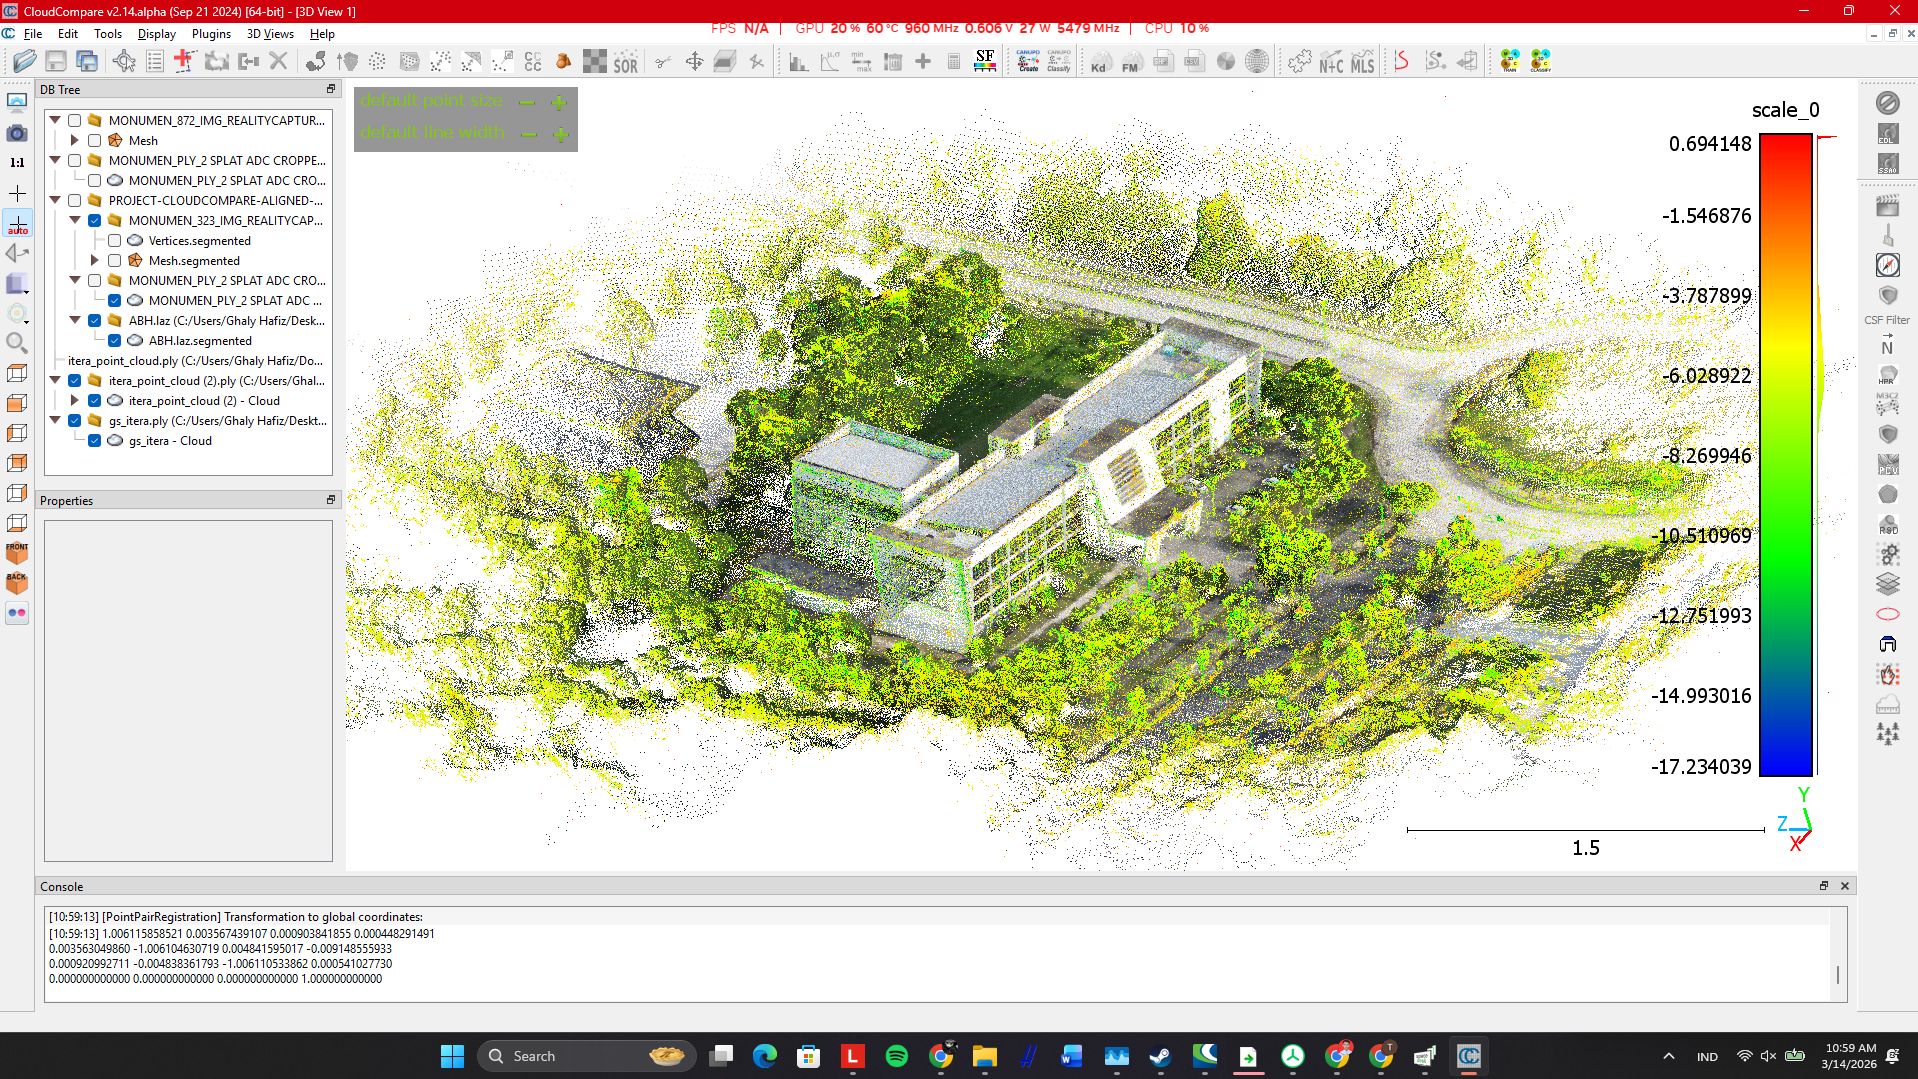Collapse MONUMEN_323_IMG_REALITYCAP tree node
Screen dimensions: 1918x1079
pos(75,220)
